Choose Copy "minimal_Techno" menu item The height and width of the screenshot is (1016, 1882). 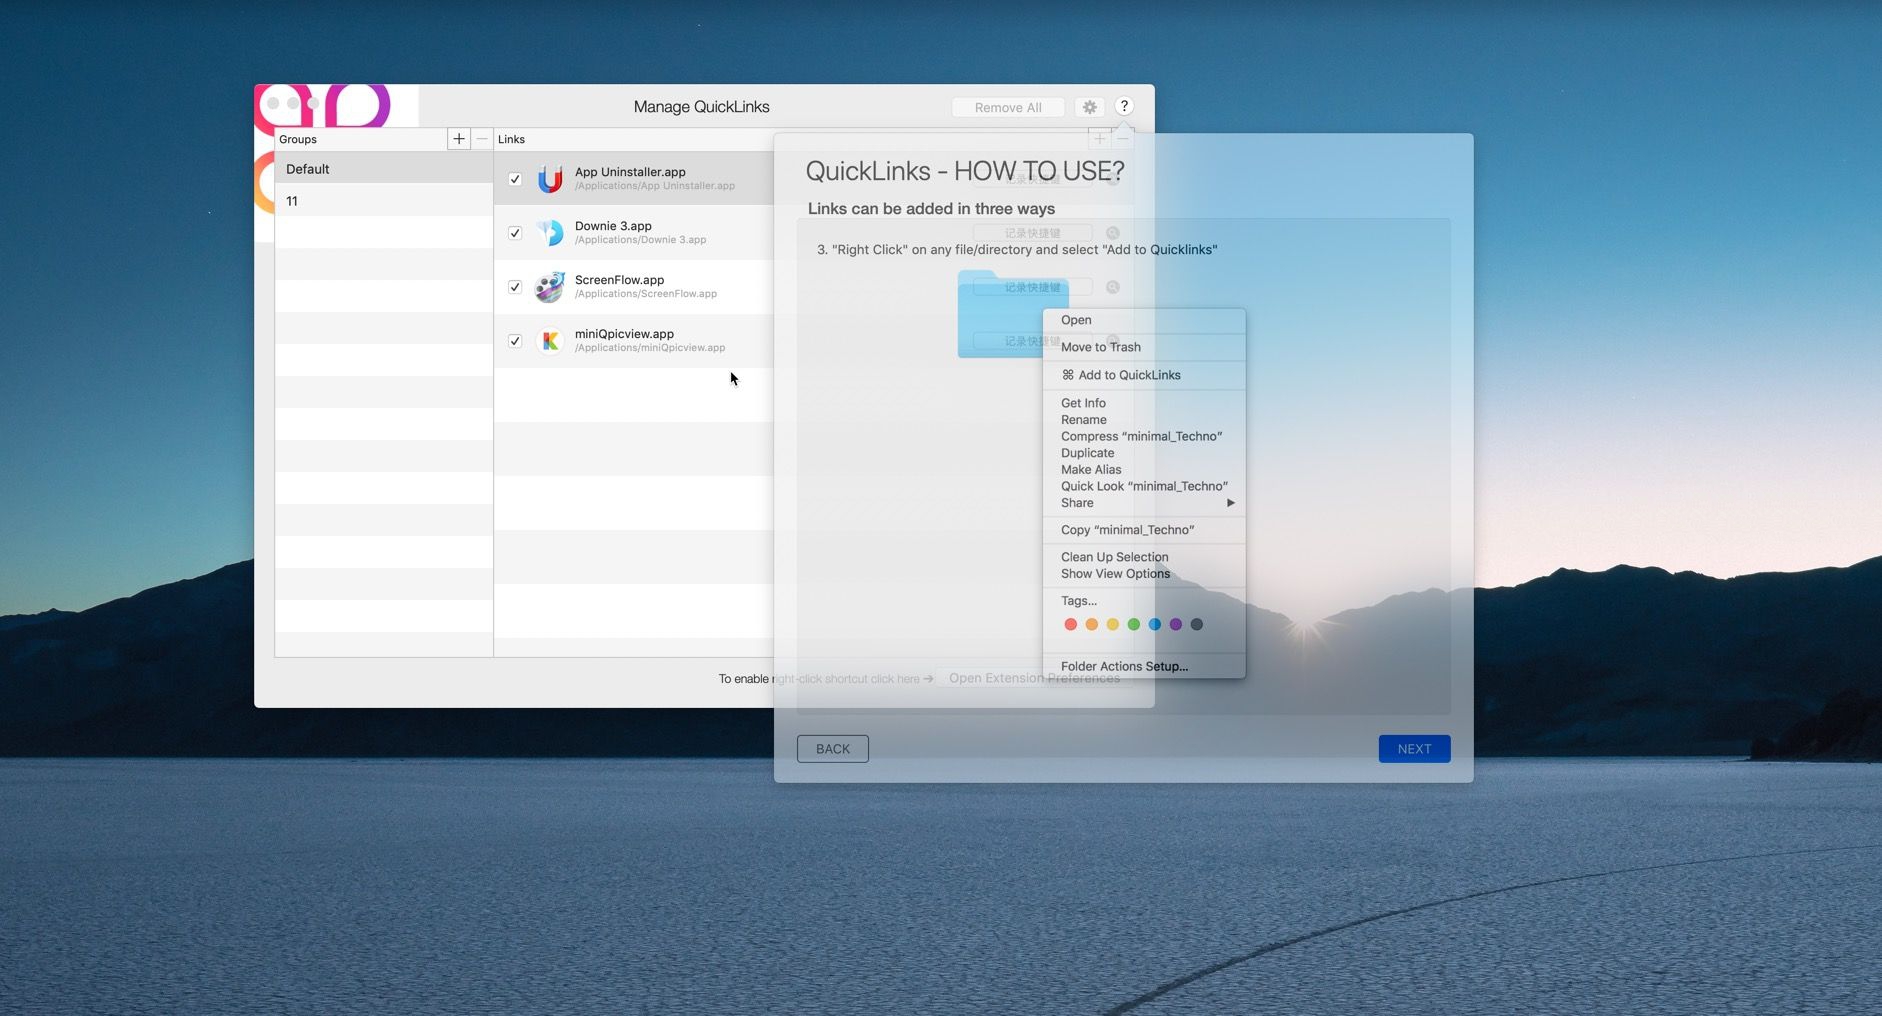pyautogui.click(x=1144, y=530)
